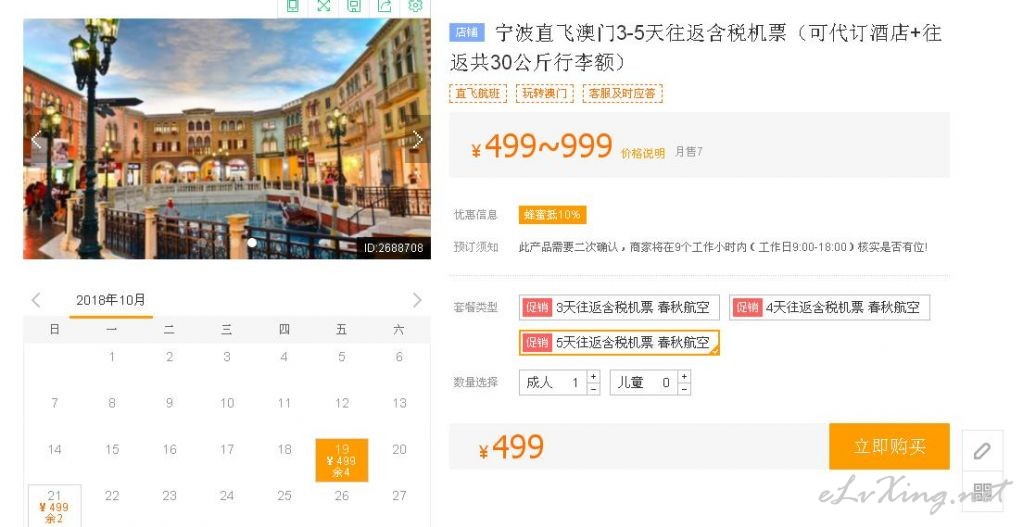The width and height of the screenshot is (1023, 527).
Task: Select 4天往返含税机票 春秋航空 package
Action: 829,307
